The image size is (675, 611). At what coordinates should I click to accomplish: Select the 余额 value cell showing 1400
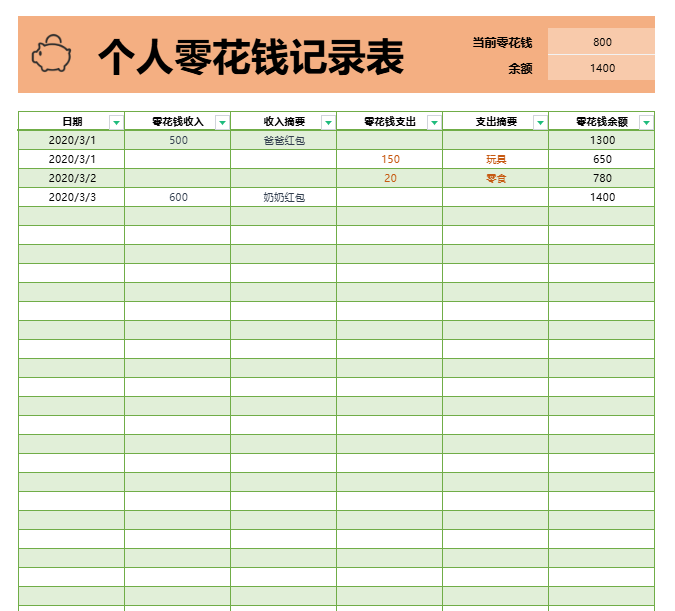(x=601, y=68)
